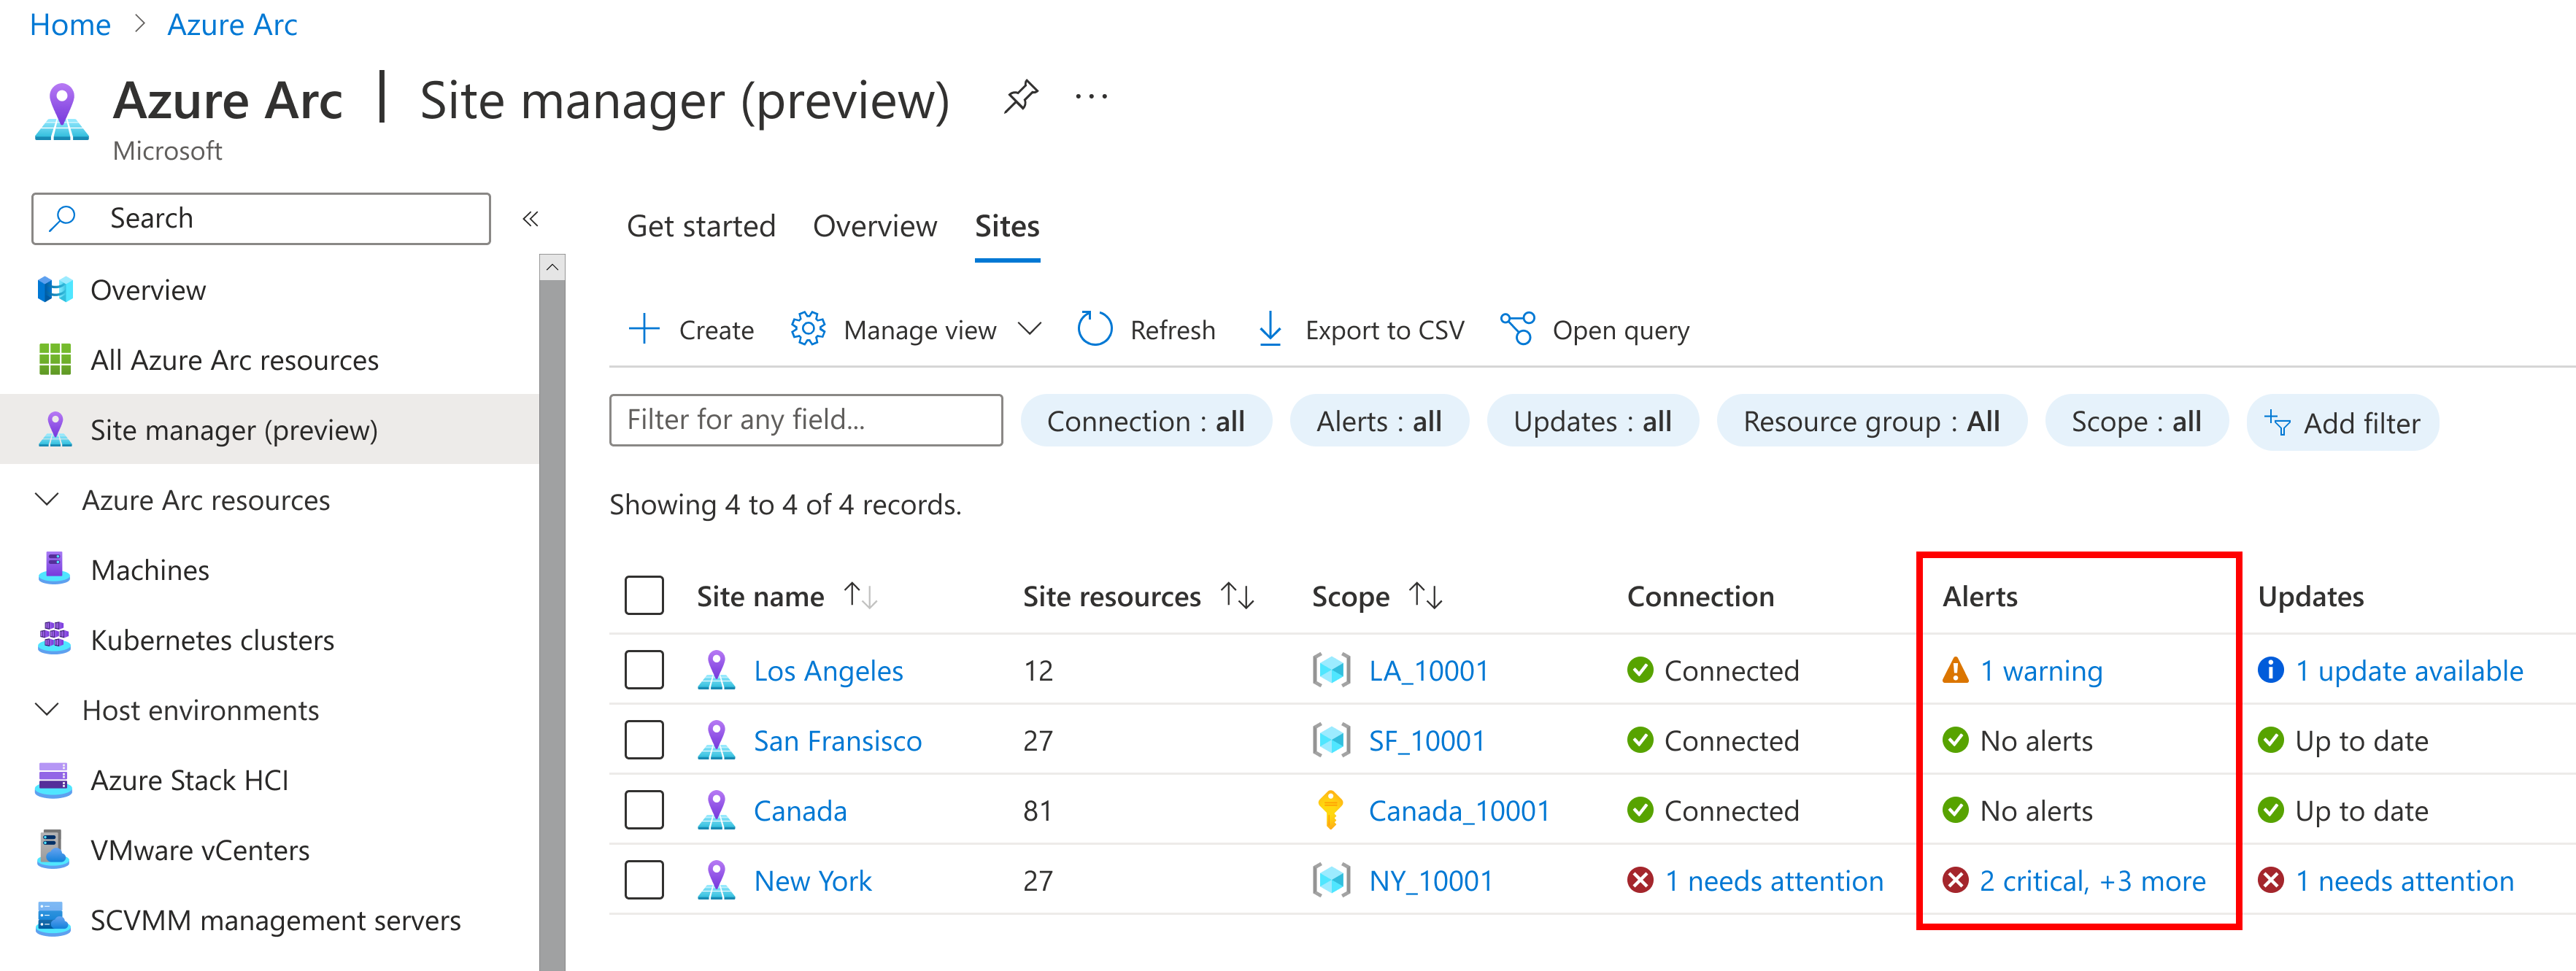This screenshot has width=2576, height=971.
Task: Switch to the Get started tab
Action: point(700,226)
